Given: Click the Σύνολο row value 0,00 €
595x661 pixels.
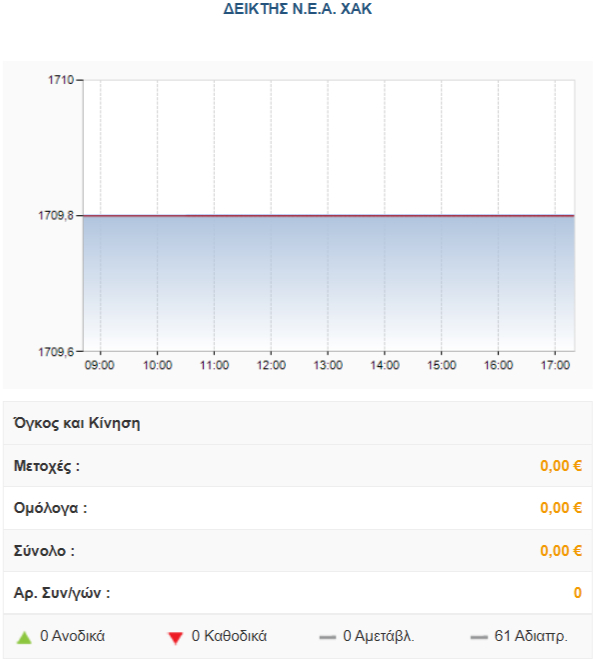Looking at the screenshot, I should coord(561,551).
